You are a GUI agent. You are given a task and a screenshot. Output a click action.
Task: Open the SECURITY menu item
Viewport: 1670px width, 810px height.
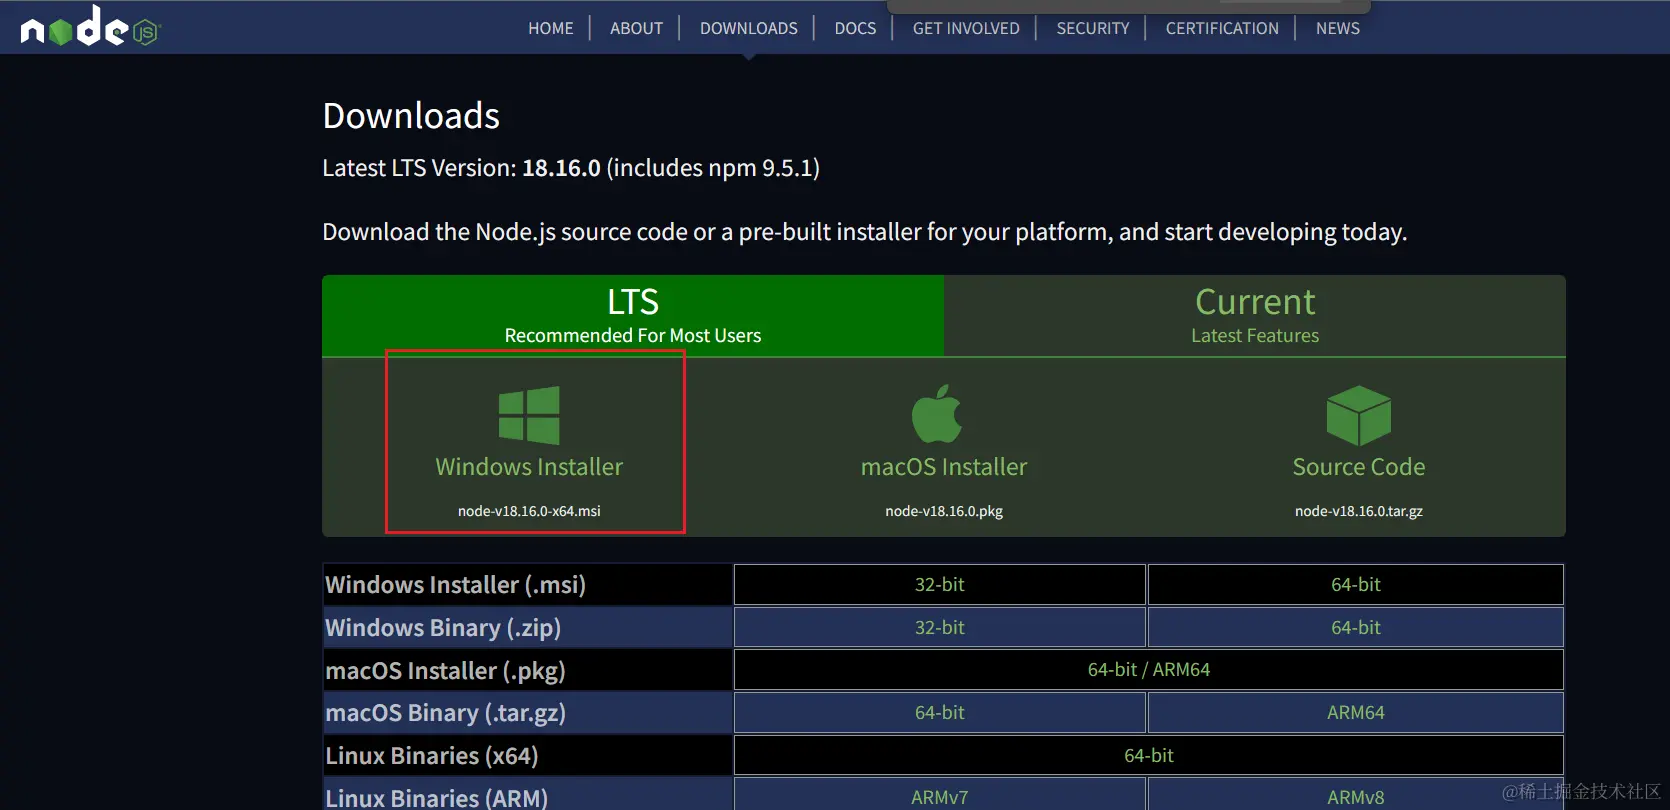[1093, 28]
